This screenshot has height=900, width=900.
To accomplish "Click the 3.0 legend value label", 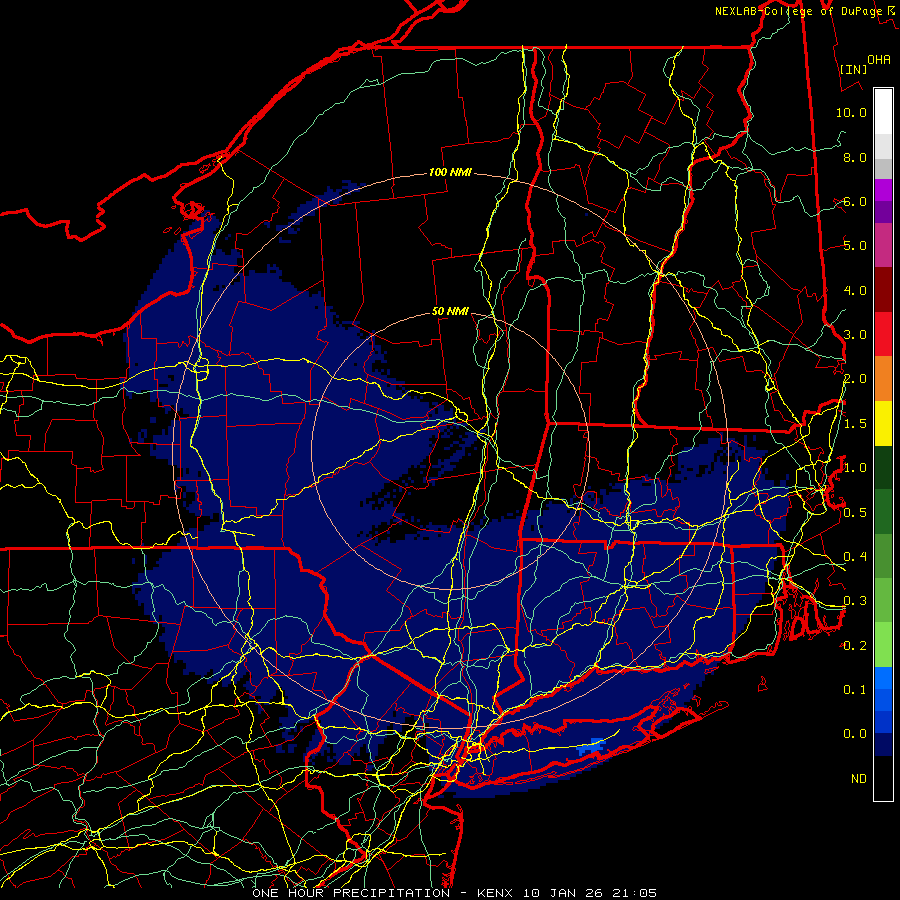I will click(855, 335).
